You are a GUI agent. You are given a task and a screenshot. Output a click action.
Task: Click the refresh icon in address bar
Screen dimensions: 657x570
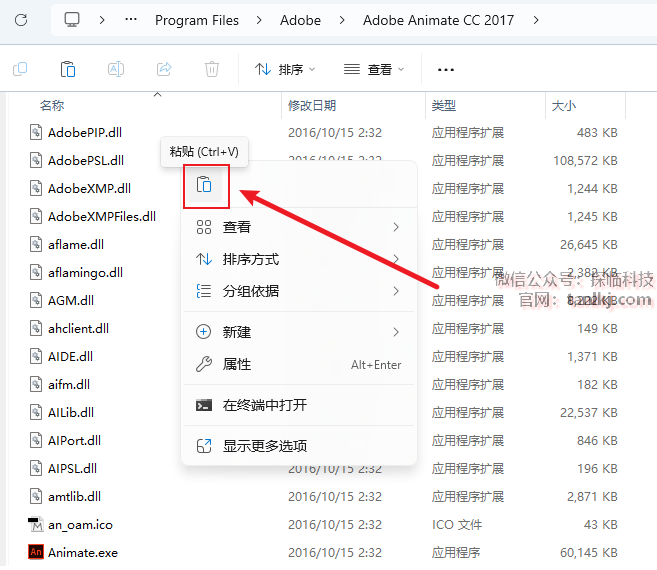(x=21, y=20)
